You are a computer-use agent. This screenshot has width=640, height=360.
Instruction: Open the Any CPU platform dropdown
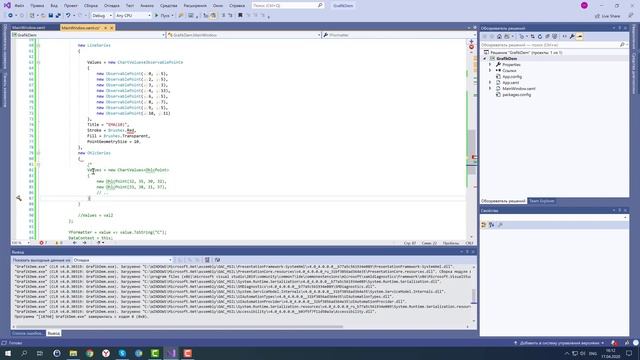pos(133,16)
